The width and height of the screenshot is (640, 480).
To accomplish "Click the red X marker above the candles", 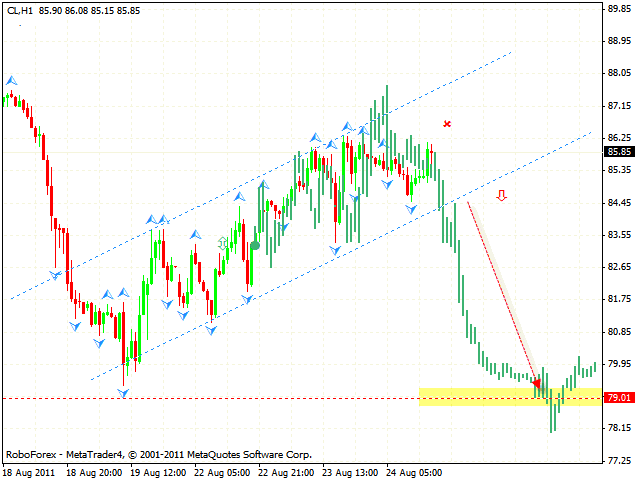I will 447,124.
